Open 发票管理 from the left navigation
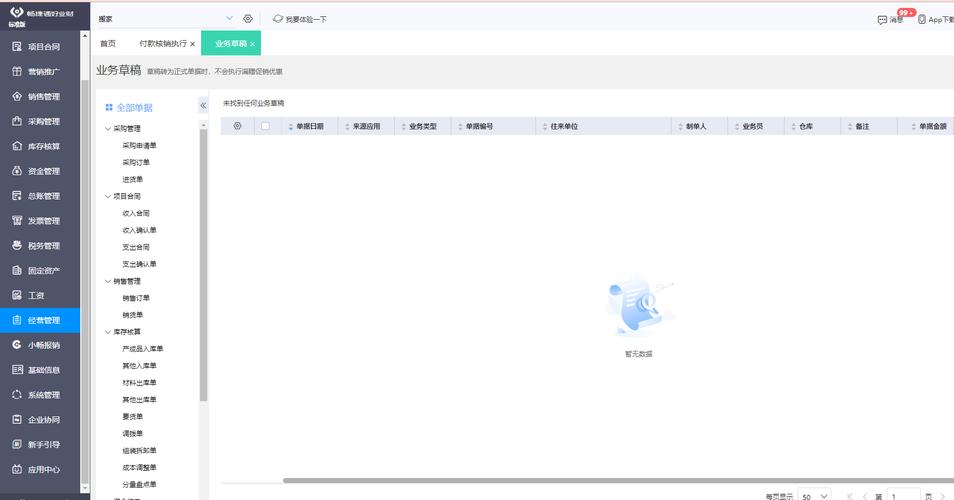954x500 pixels. 43,221
